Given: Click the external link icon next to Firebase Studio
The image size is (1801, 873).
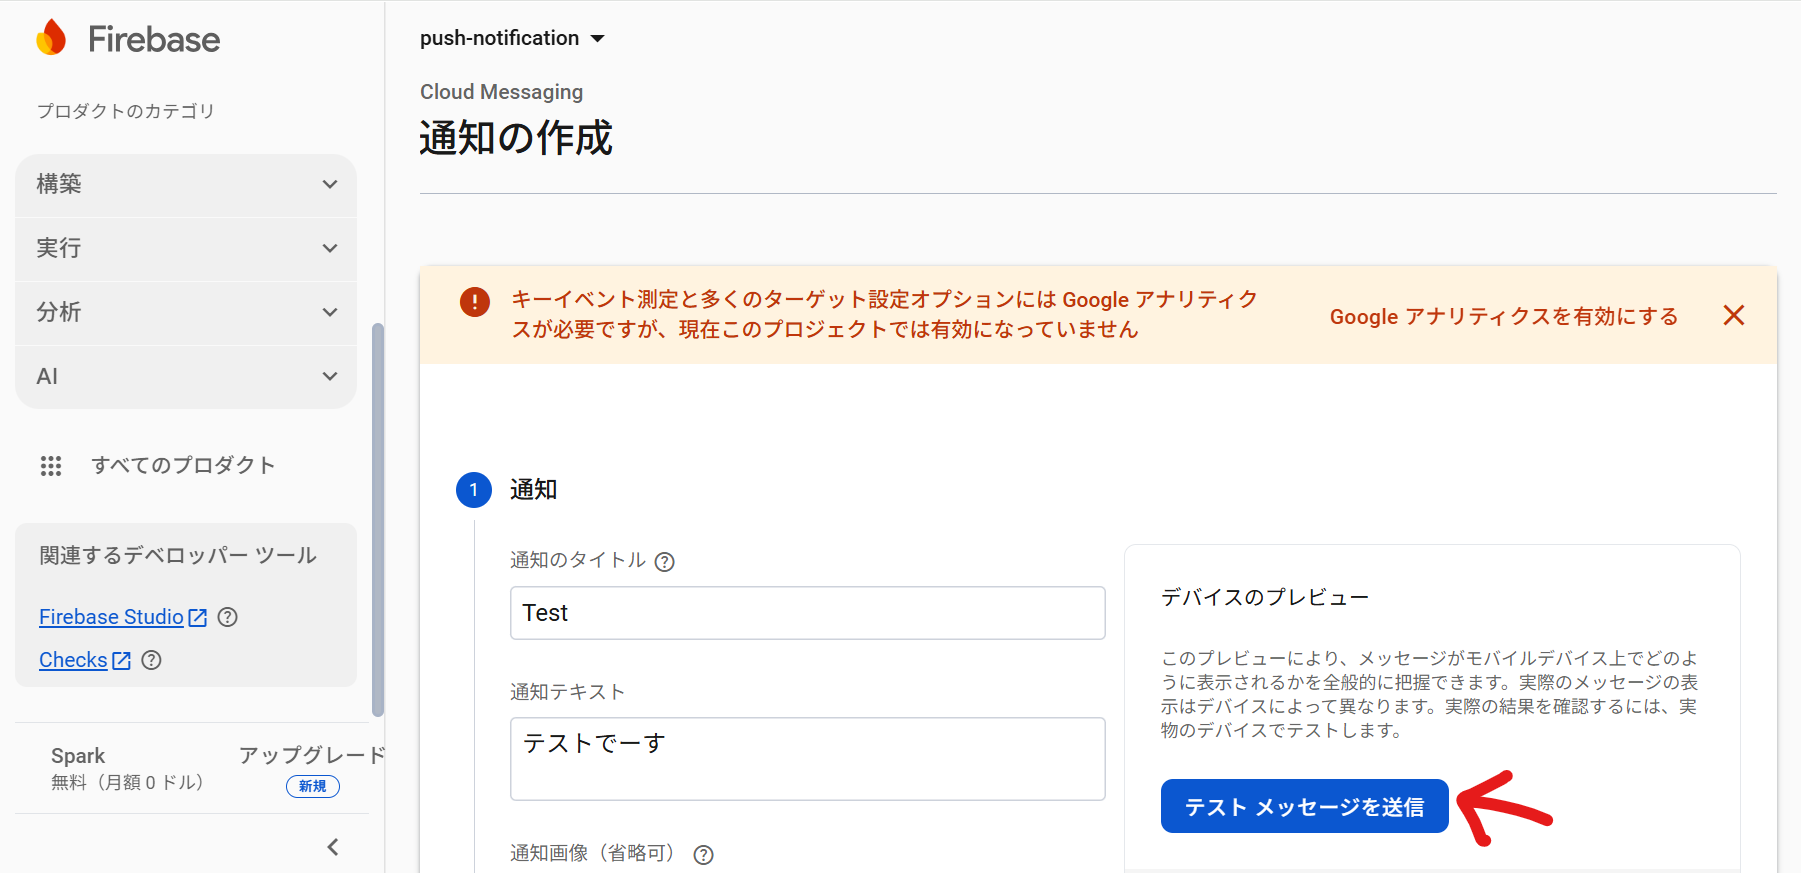Looking at the screenshot, I should point(197,617).
